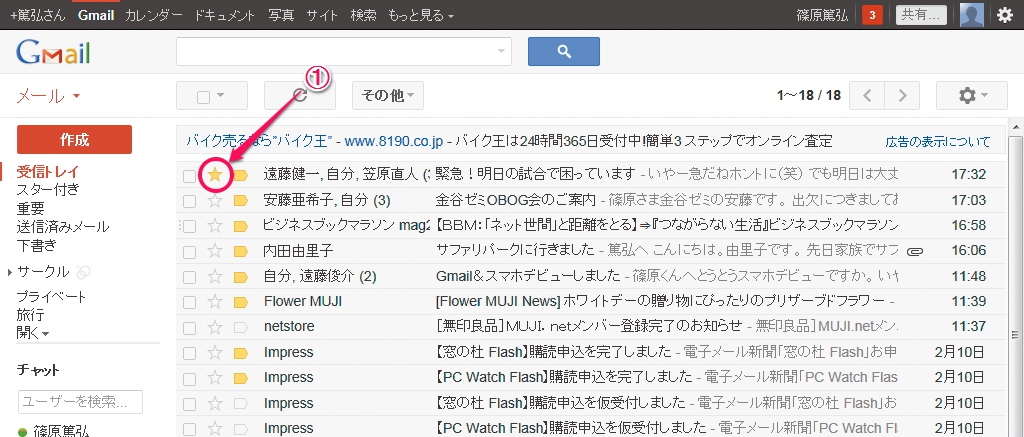The height and width of the screenshot is (437, 1024).
Task: Open the スター付き folder link
Action: pos(48,190)
